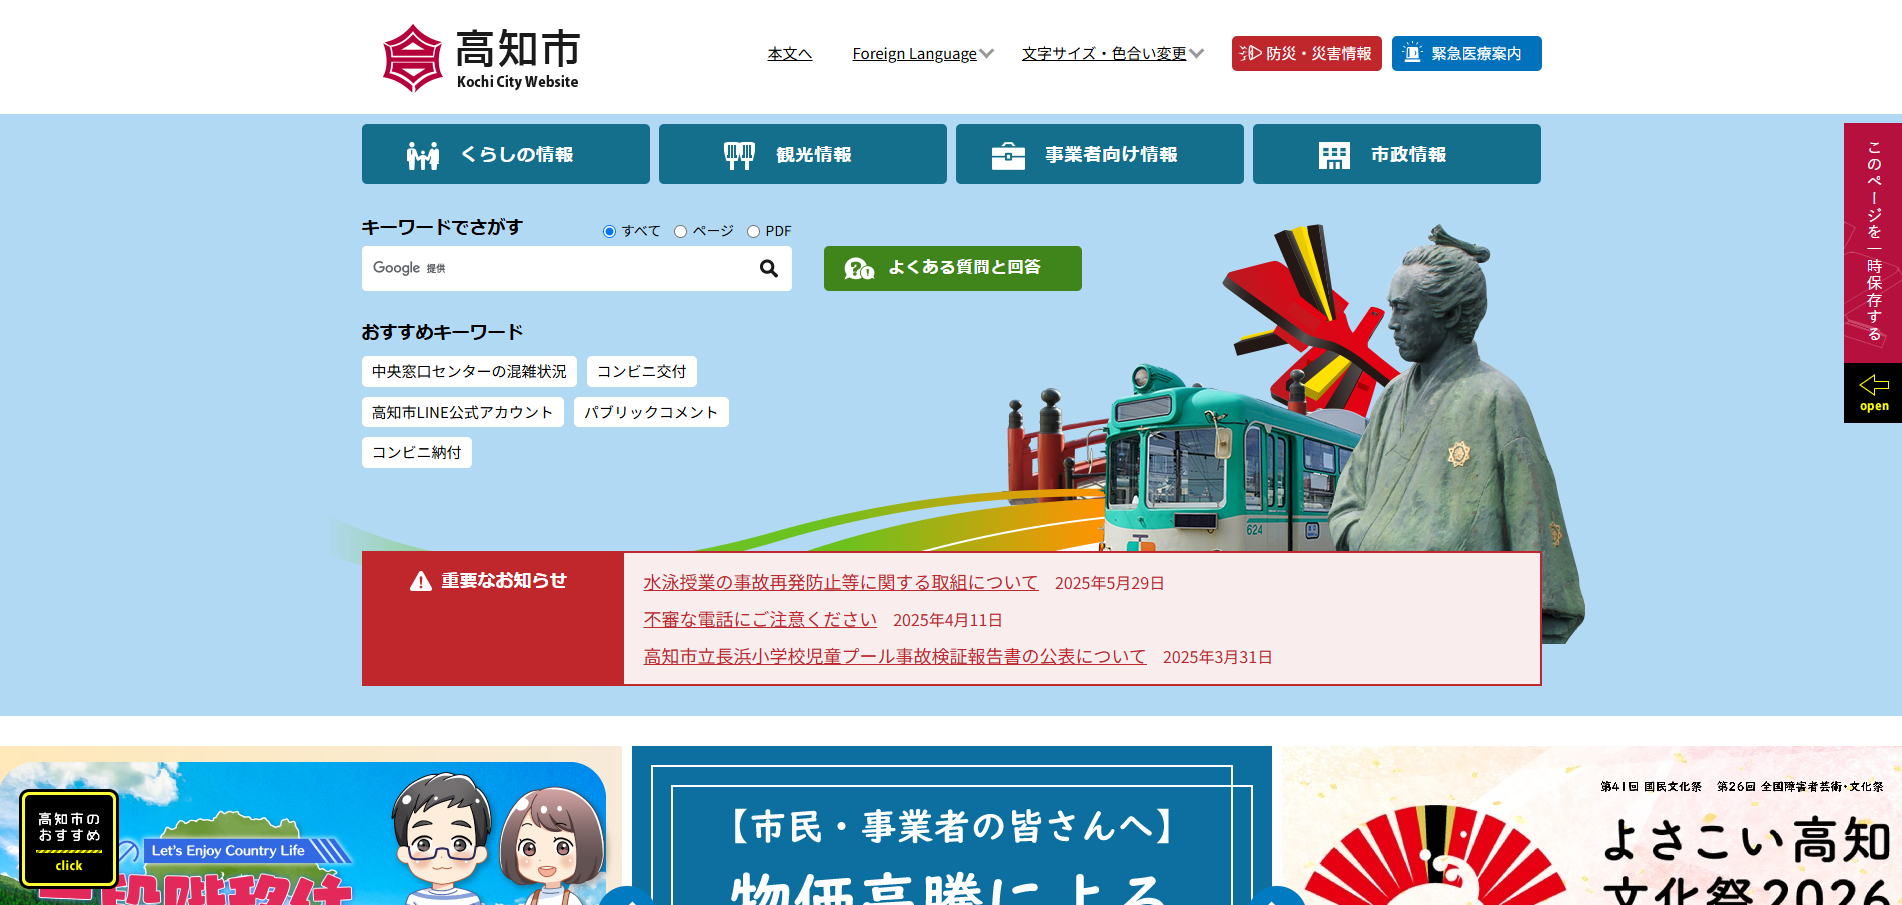This screenshot has width=1902, height=905.
Task: Click the コンビニ交付 keyword
Action: (x=642, y=371)
